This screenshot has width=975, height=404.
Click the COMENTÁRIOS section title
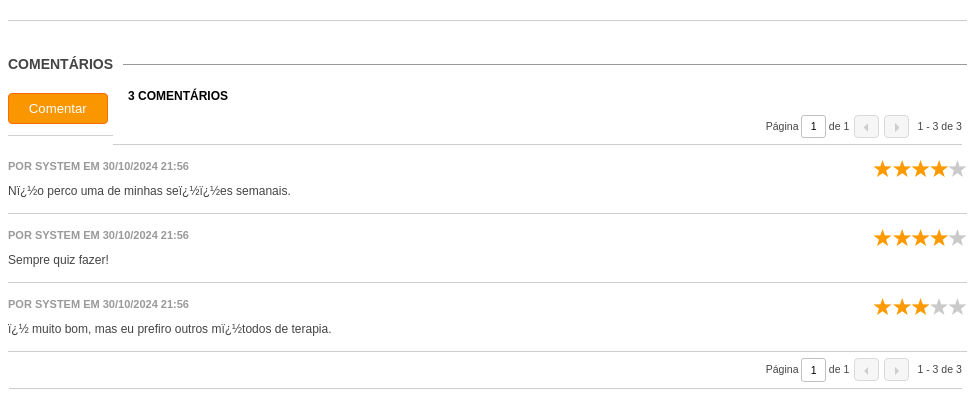(x=60, y=64)
